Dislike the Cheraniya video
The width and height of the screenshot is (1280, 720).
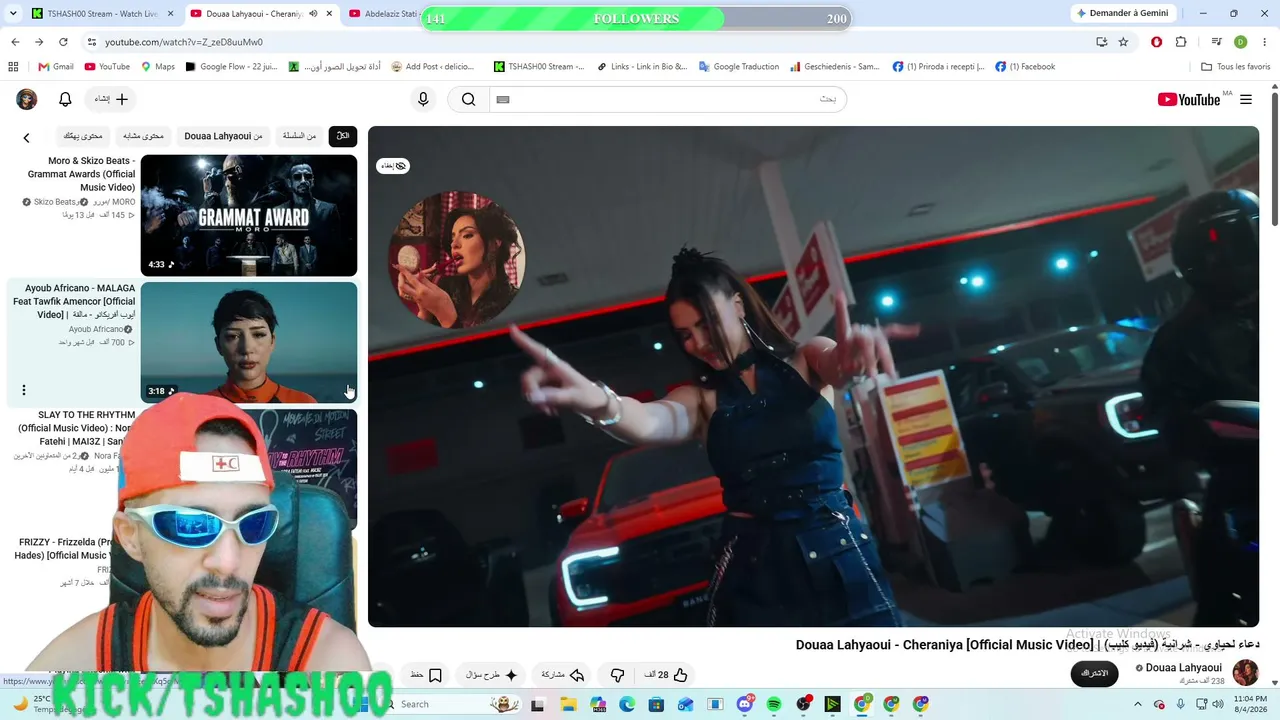[617, 675]
